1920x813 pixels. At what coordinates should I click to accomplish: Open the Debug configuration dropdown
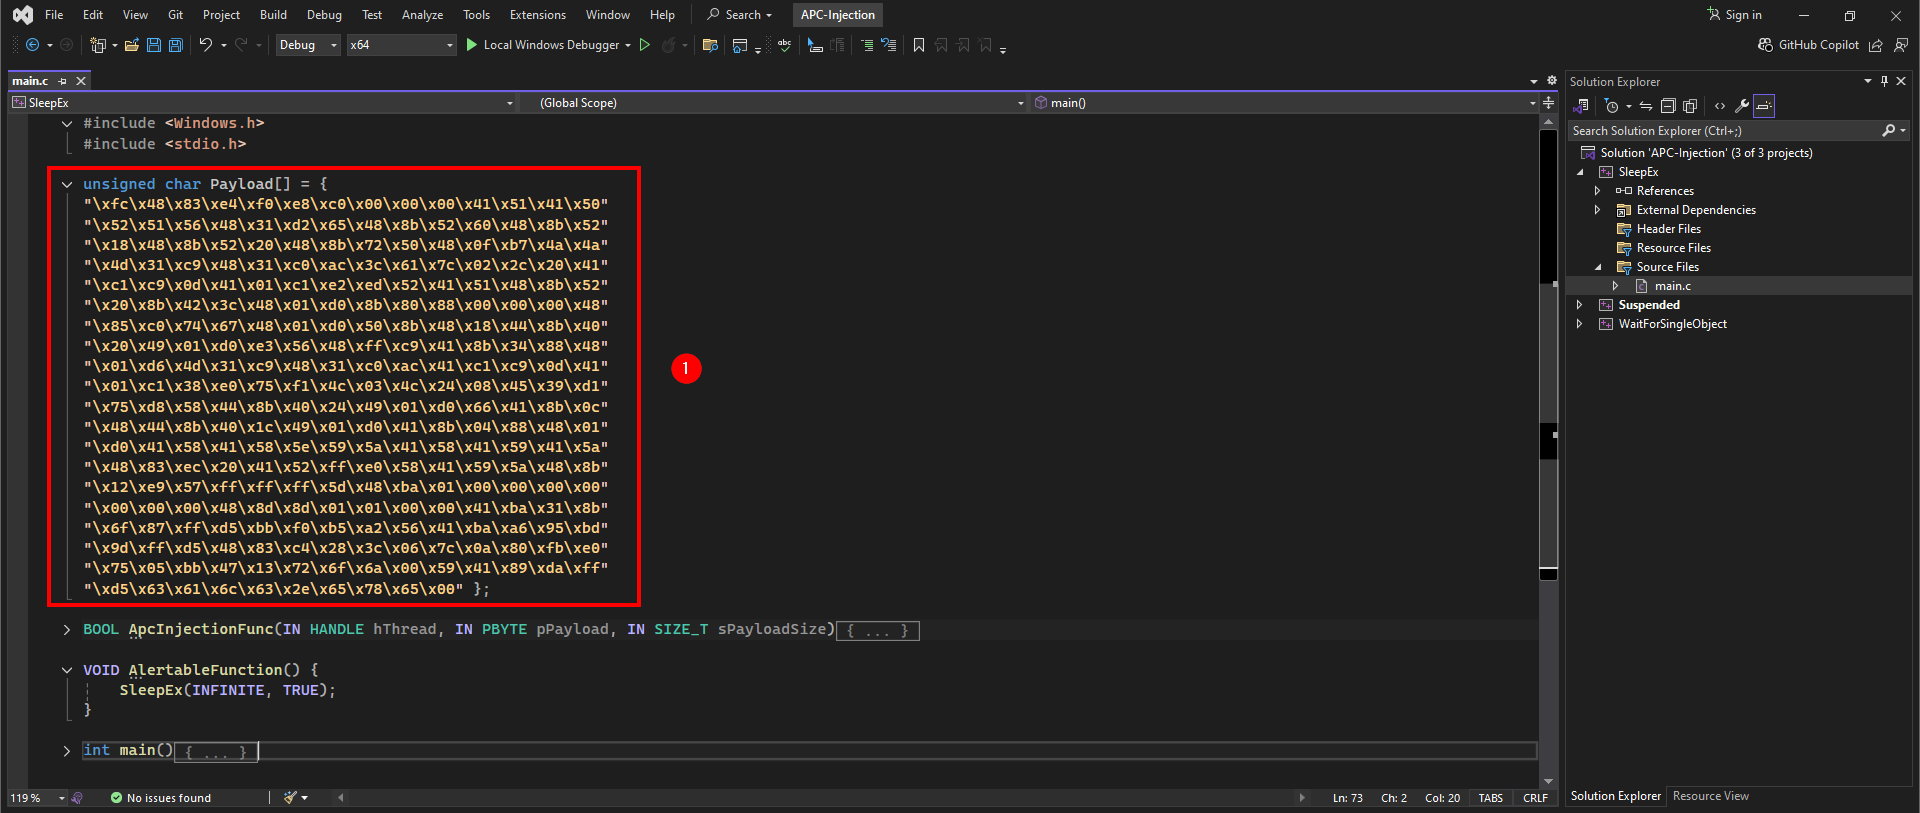308,45
